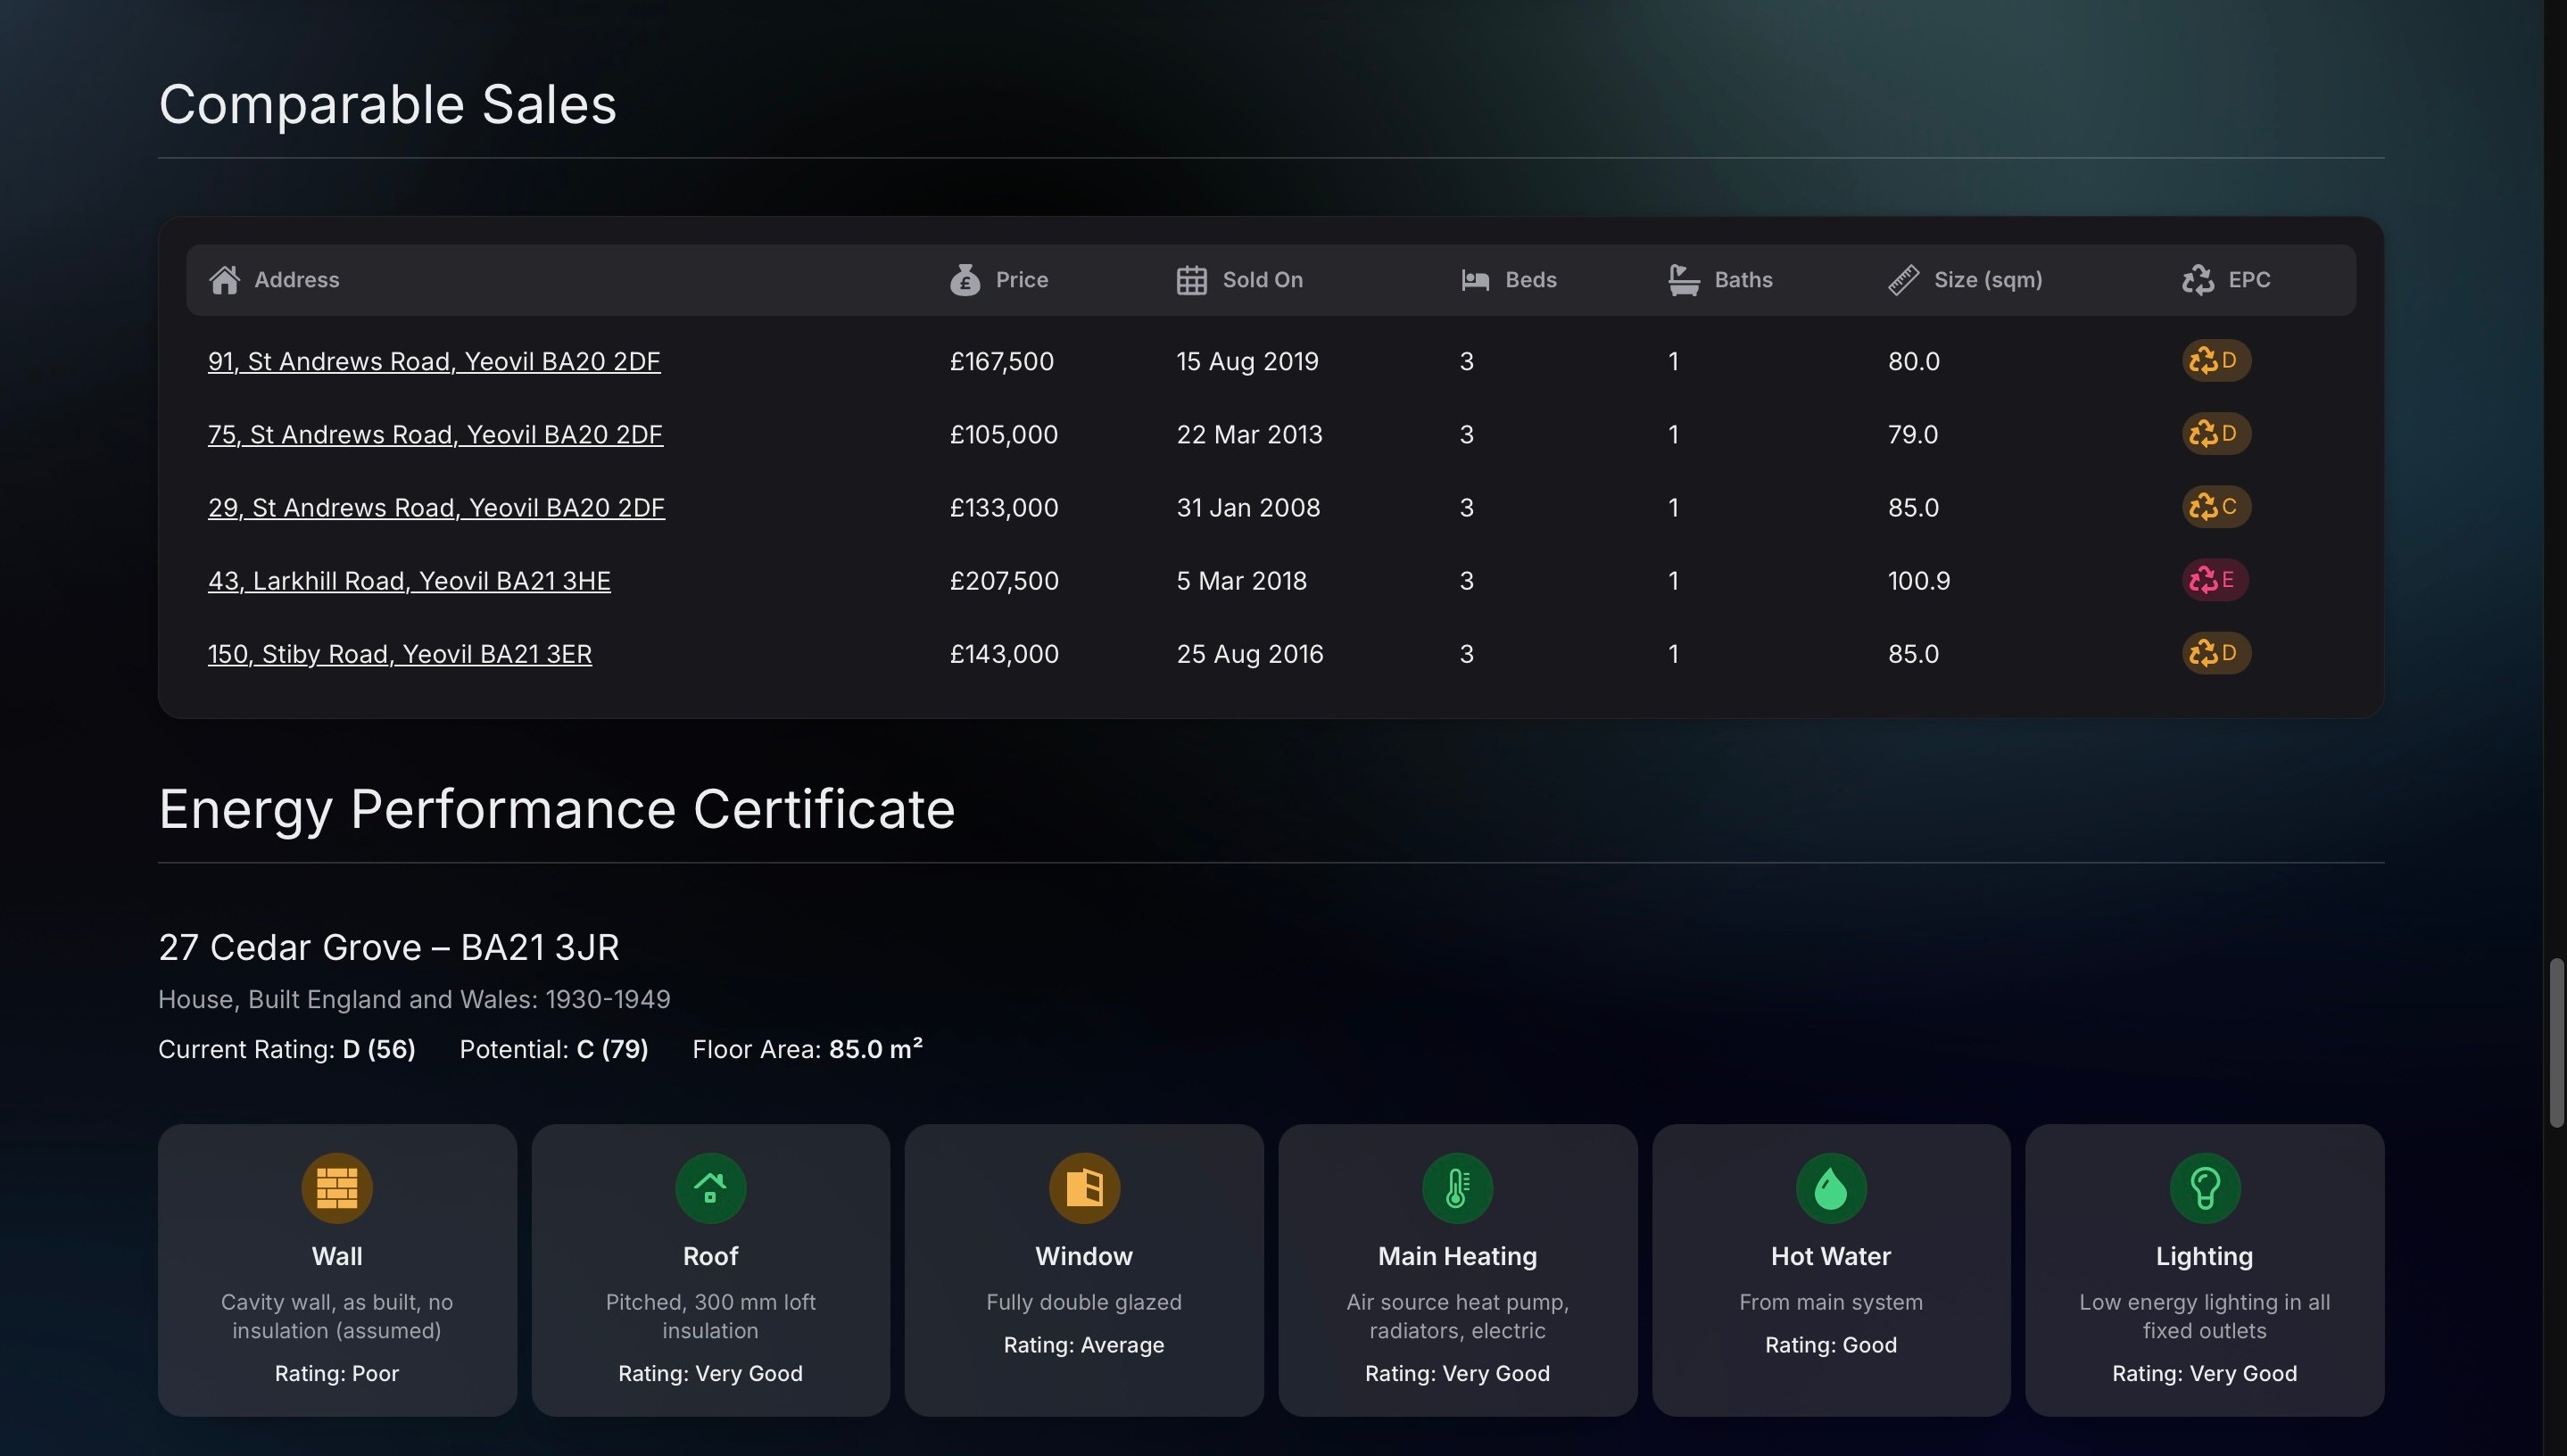Open 43, Larkhill Road, Yeovil link
The width and height of the screenshot is (2567, 1456).
pos(409,581)
